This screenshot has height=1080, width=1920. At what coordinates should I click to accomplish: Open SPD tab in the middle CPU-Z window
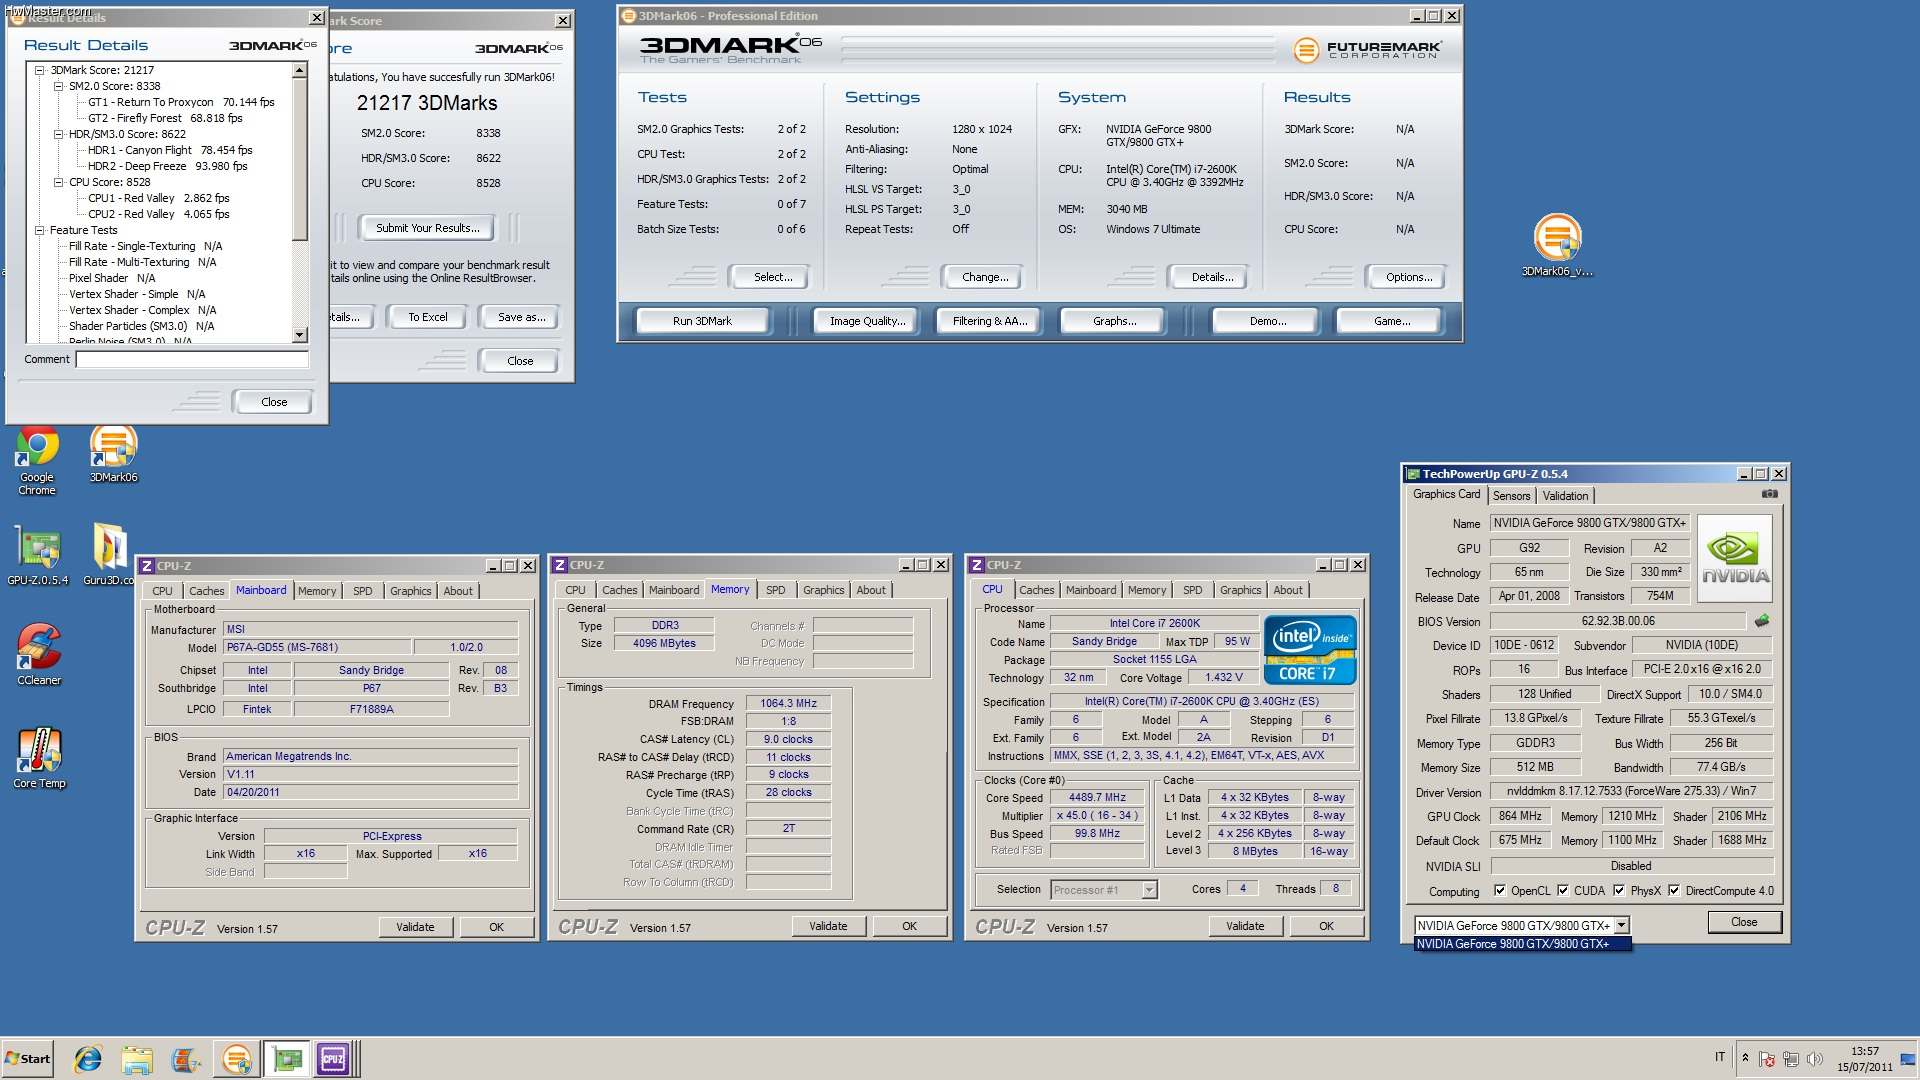[x=776, y=590]
